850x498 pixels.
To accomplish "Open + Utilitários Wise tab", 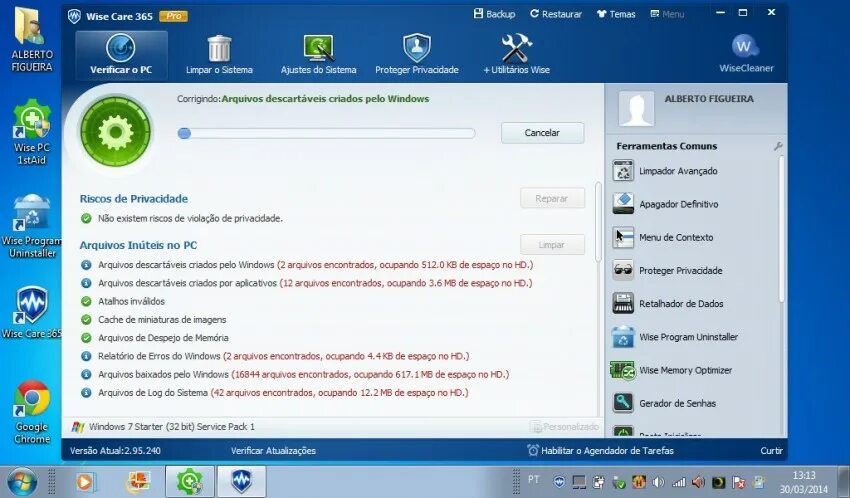I will (x=516, y=55).
